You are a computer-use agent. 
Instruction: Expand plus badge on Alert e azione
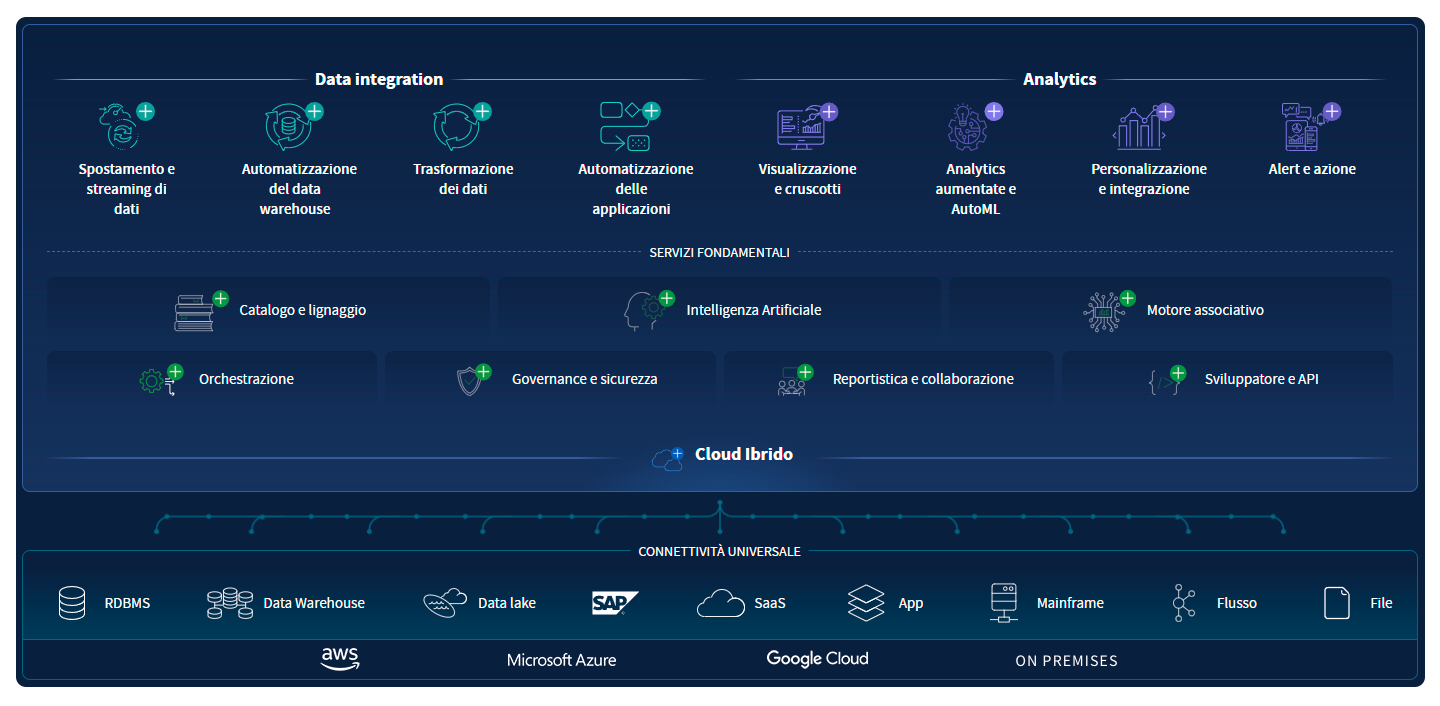pyautogui.click(x=1332, y=111)
